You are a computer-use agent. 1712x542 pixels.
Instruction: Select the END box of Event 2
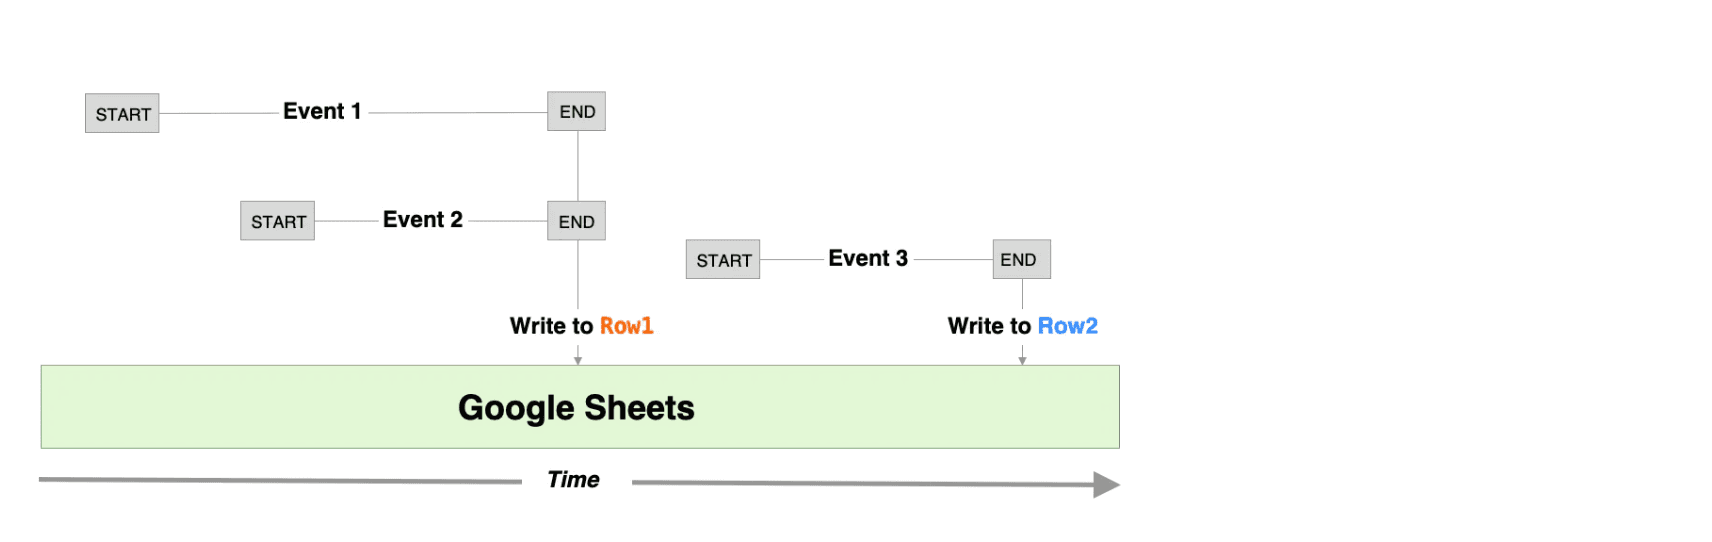click(x=576, y=221)
